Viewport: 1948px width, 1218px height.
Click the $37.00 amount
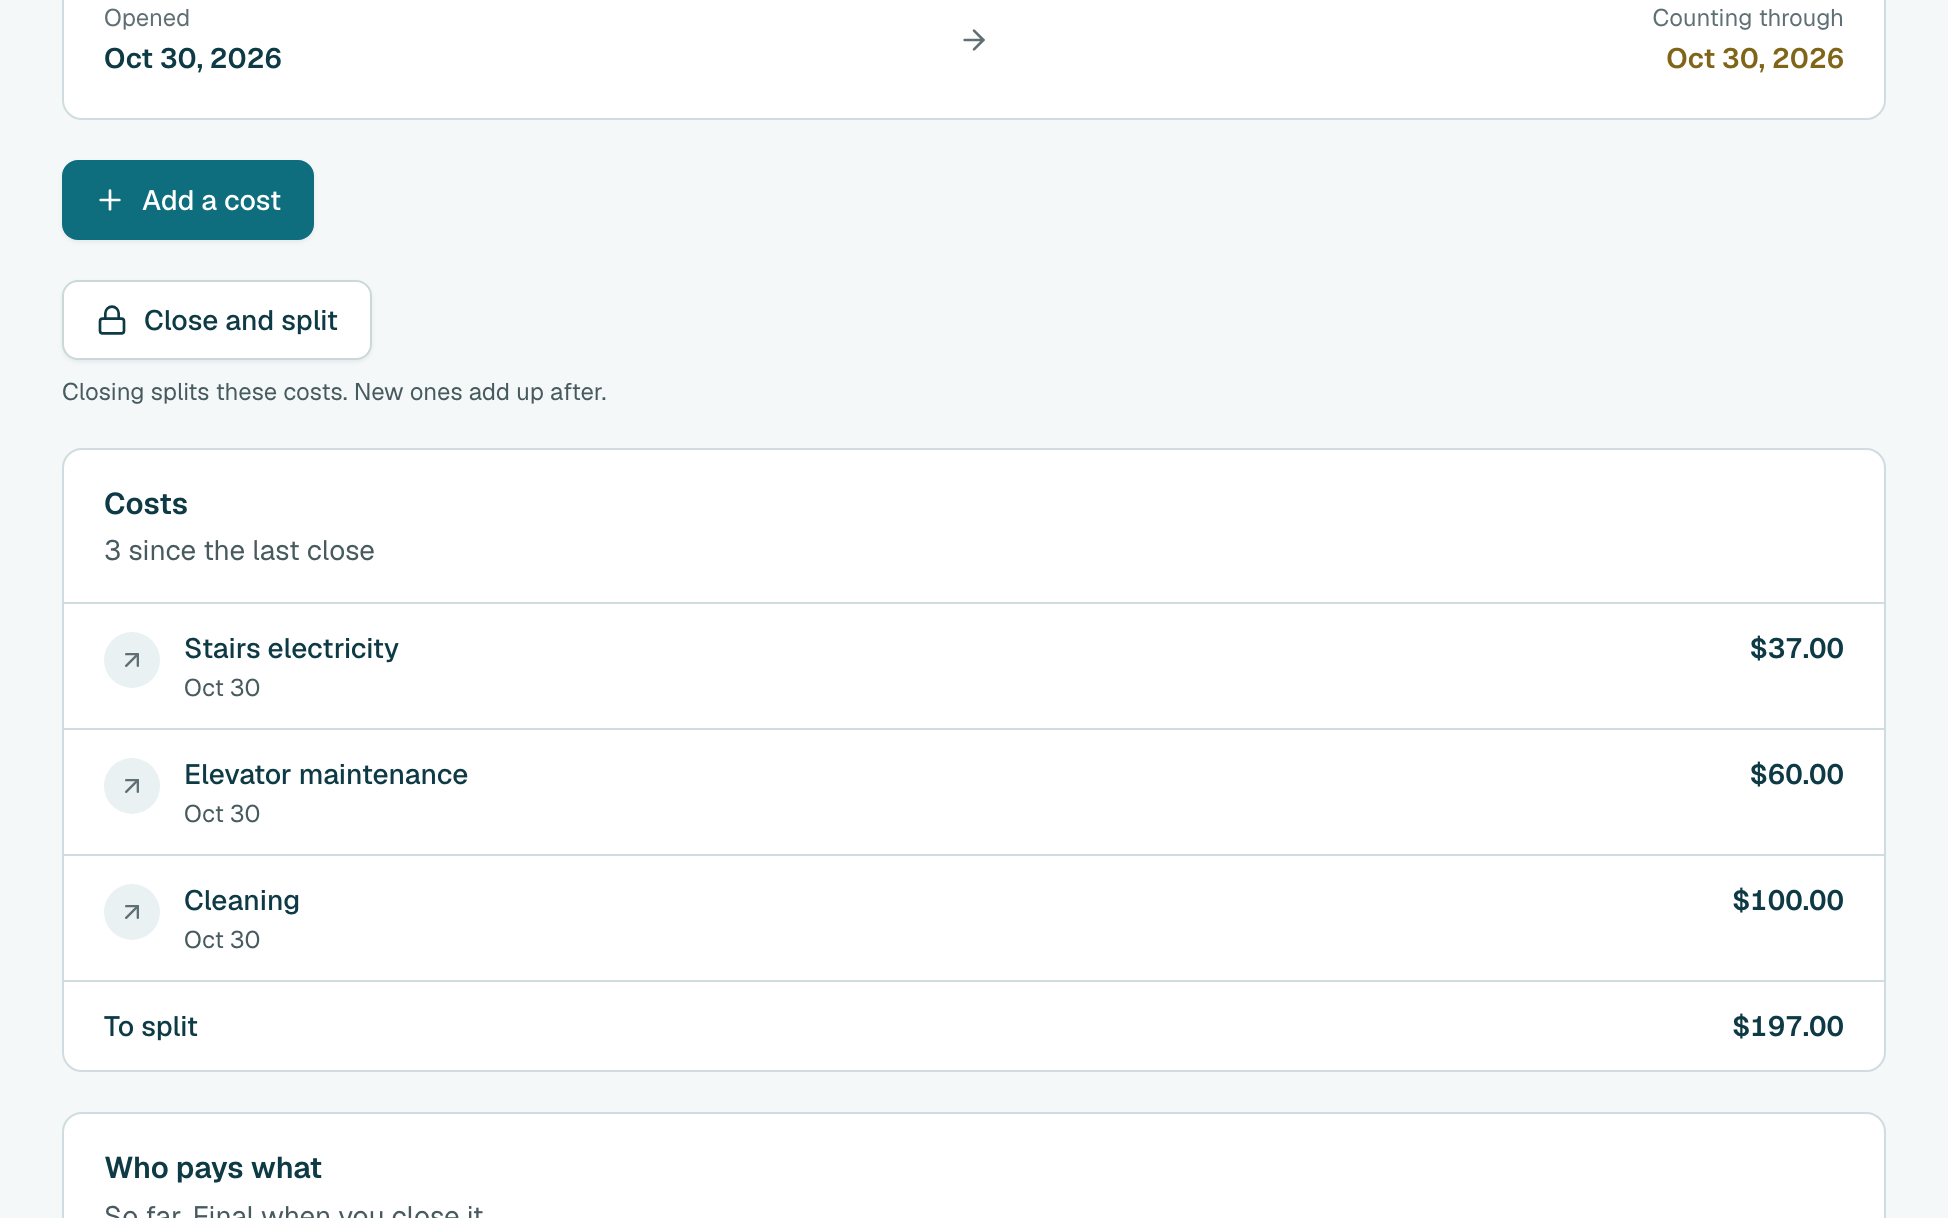click(1796, 648)
